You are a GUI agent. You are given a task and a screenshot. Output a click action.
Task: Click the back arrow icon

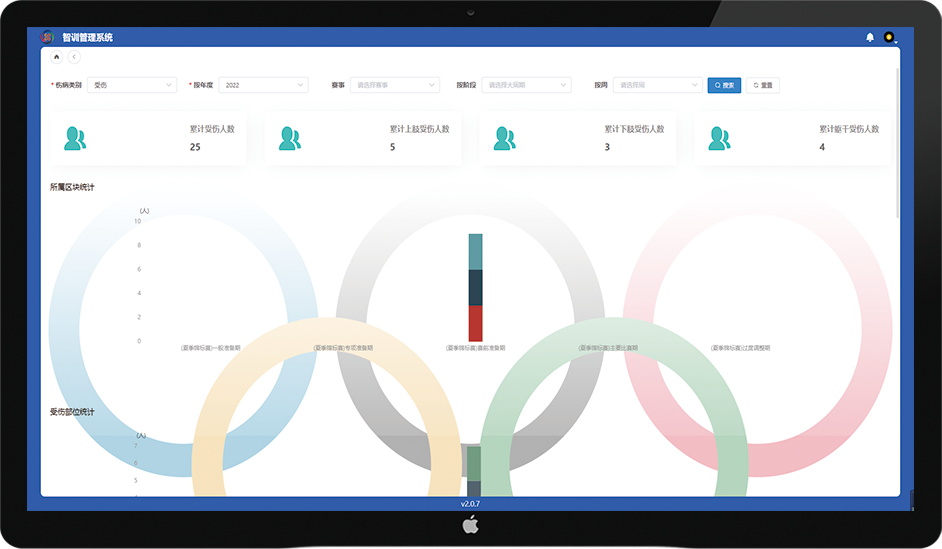coord(74,57)
